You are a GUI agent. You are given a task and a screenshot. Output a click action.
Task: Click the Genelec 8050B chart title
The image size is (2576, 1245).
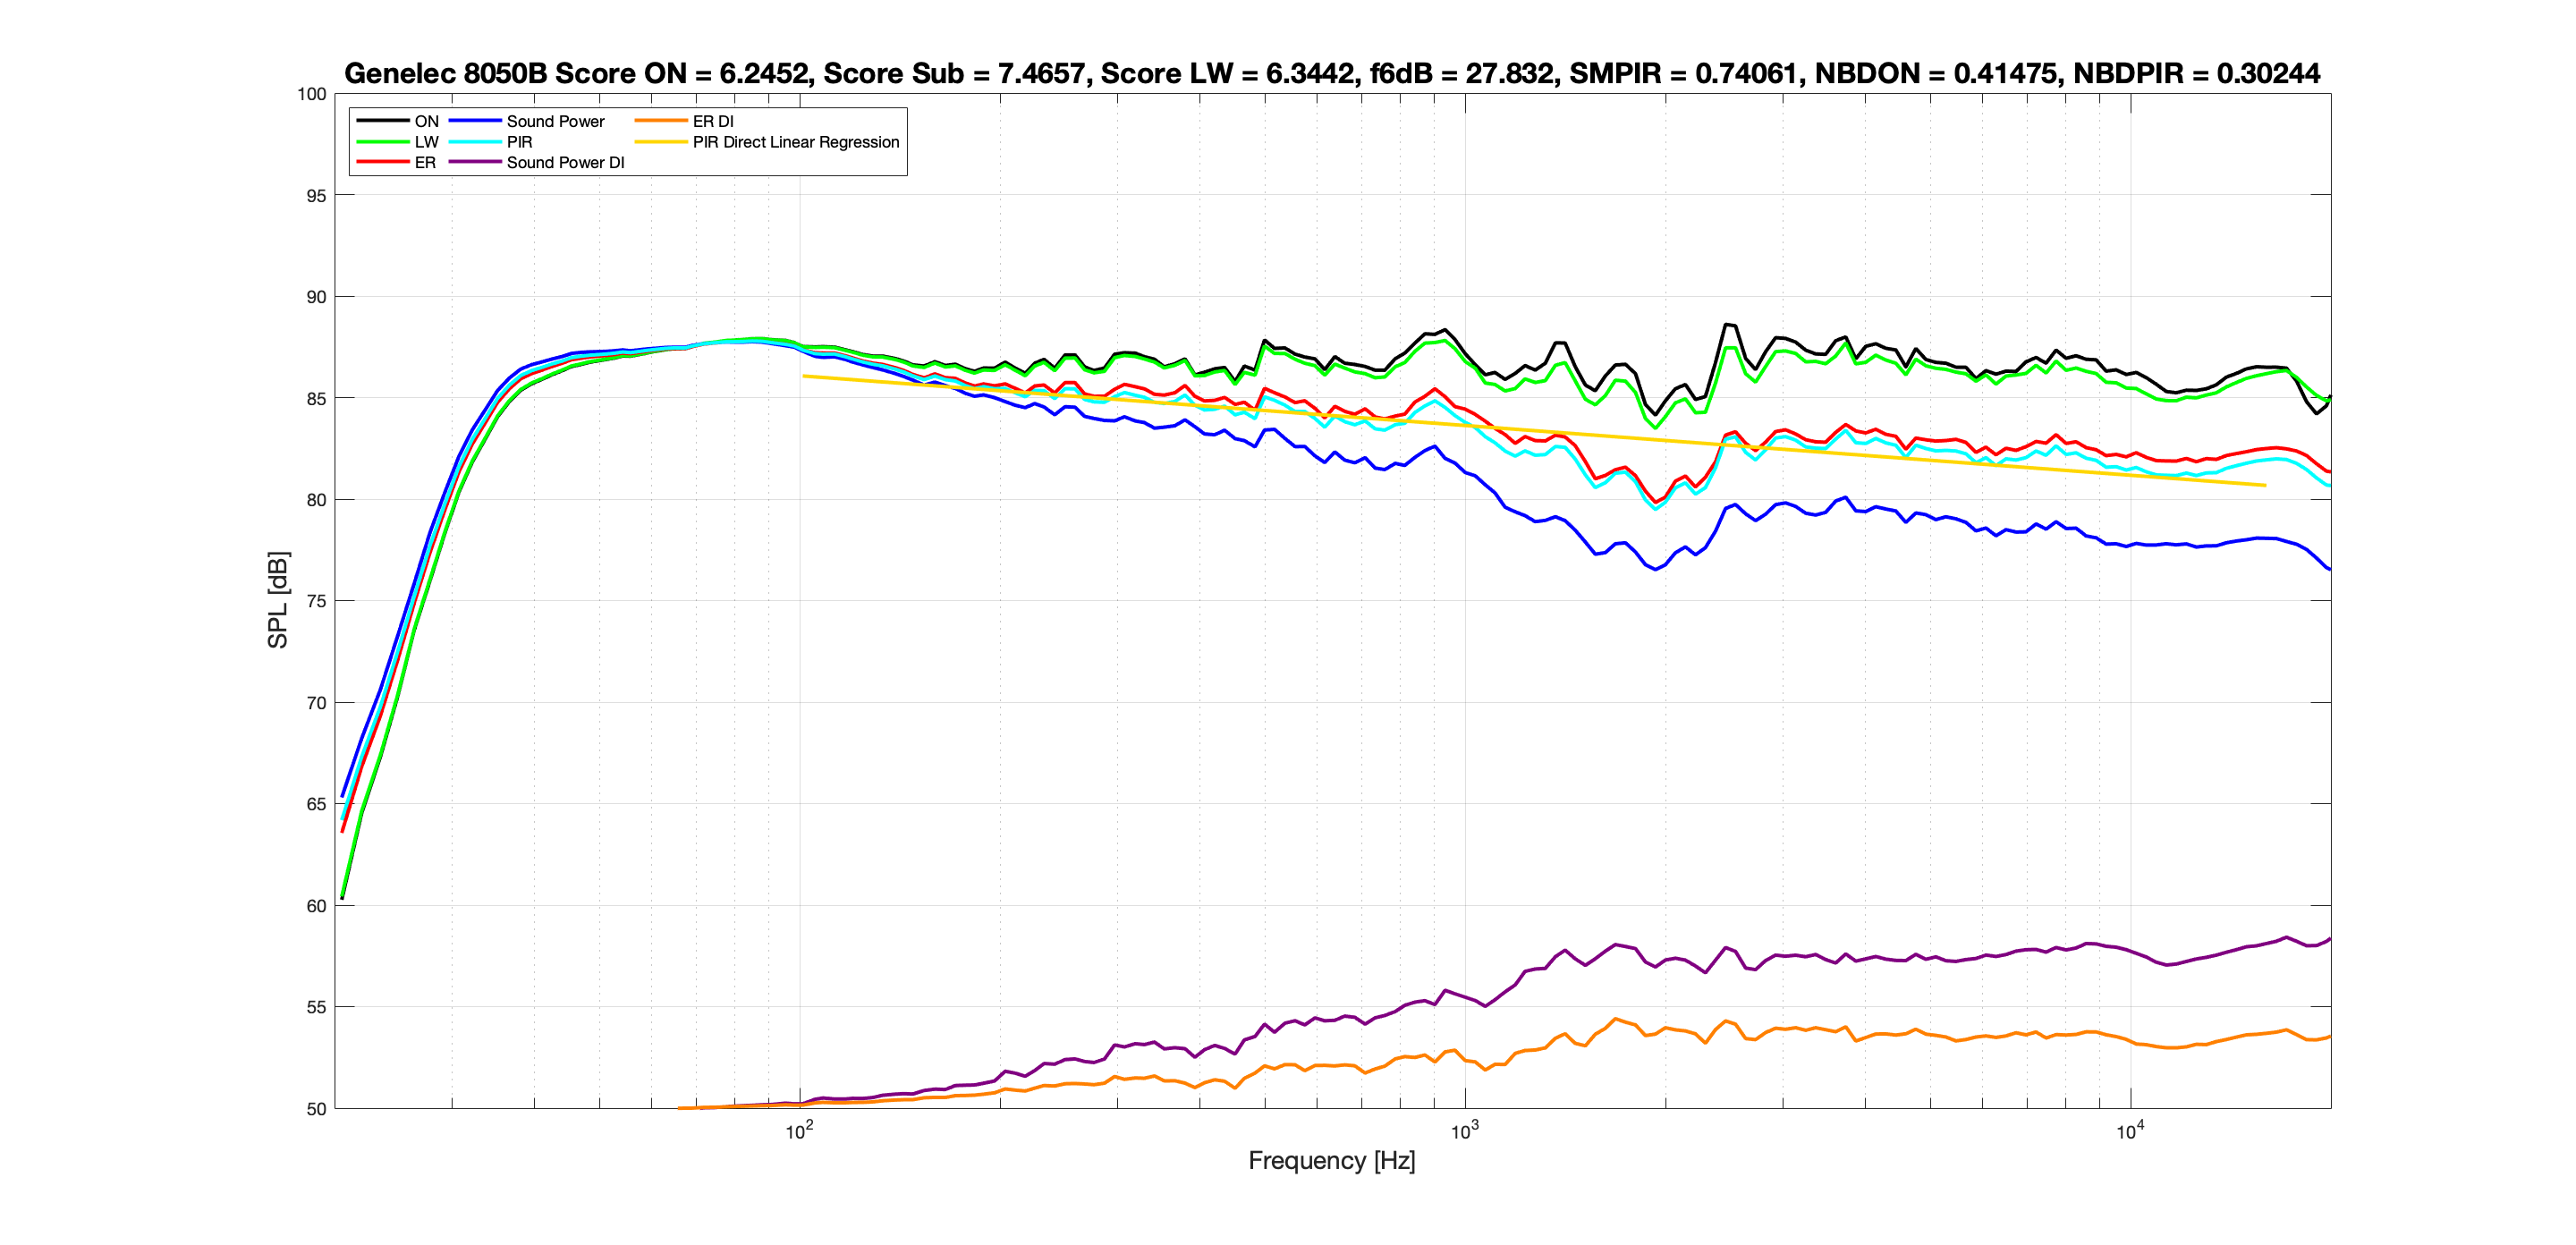1332,73
